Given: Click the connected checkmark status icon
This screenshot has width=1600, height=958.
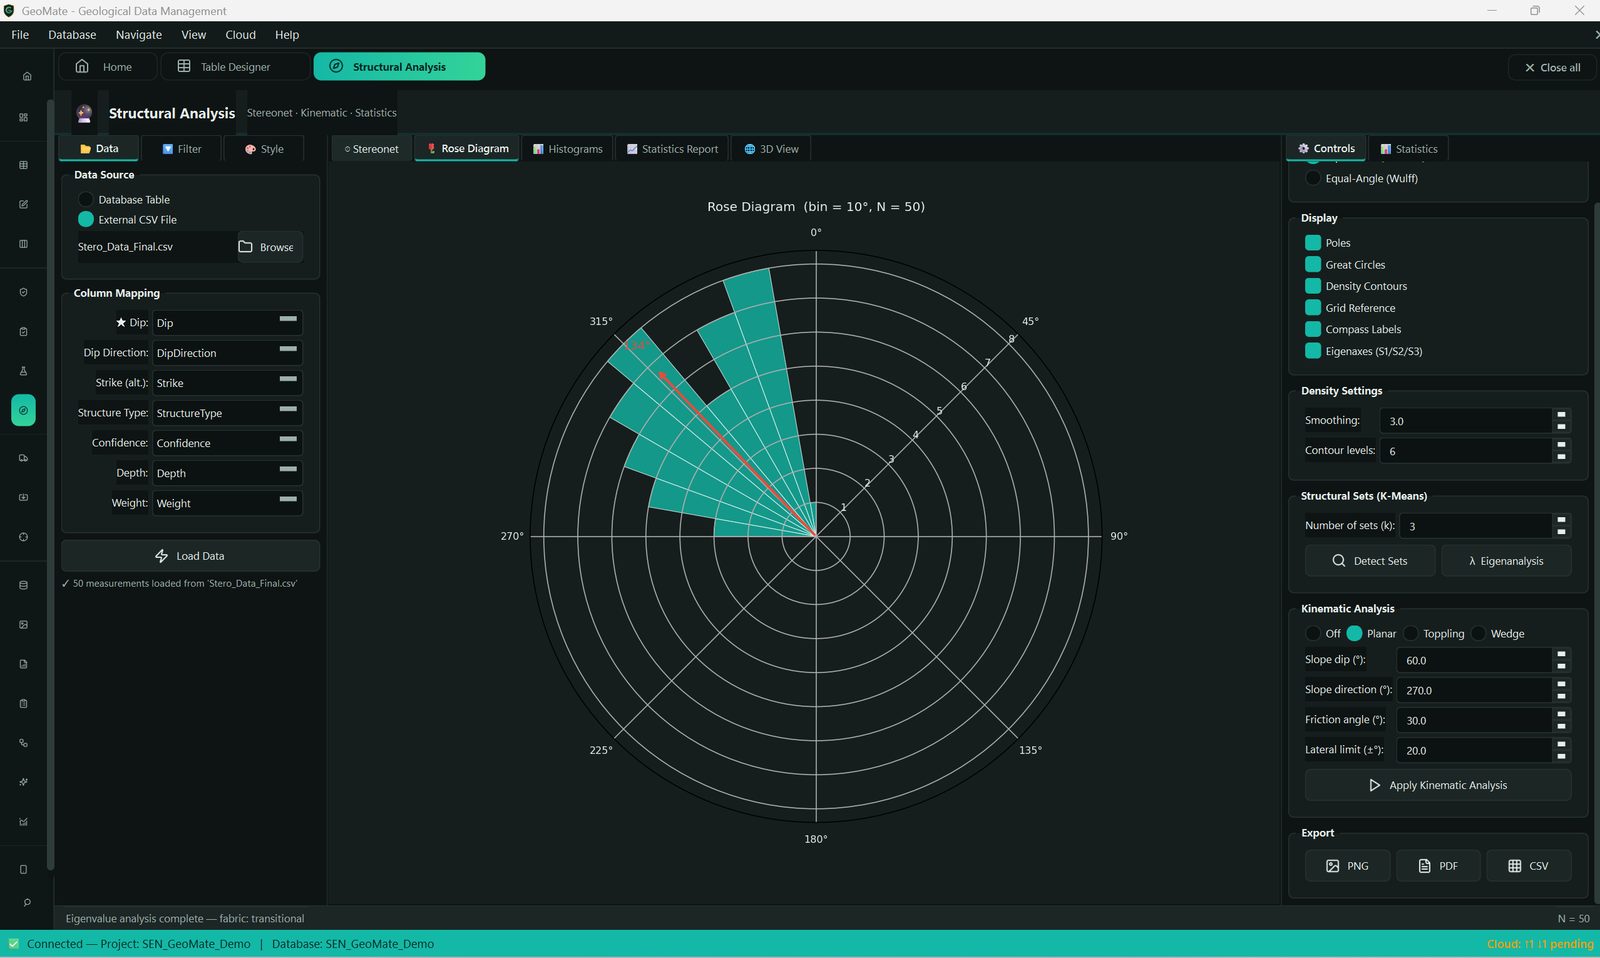Looking at the screenshot, I should coord(14,943).
